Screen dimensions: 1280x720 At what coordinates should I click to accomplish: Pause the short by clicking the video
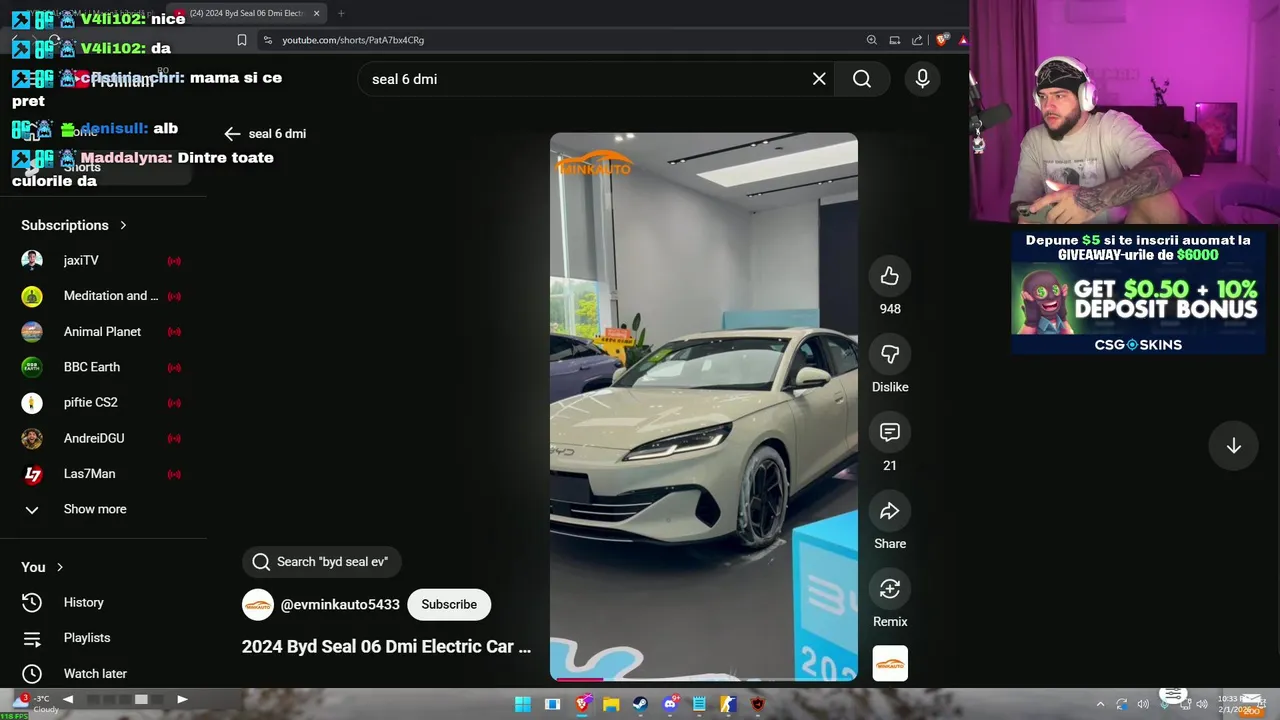(x=703, y=405)
